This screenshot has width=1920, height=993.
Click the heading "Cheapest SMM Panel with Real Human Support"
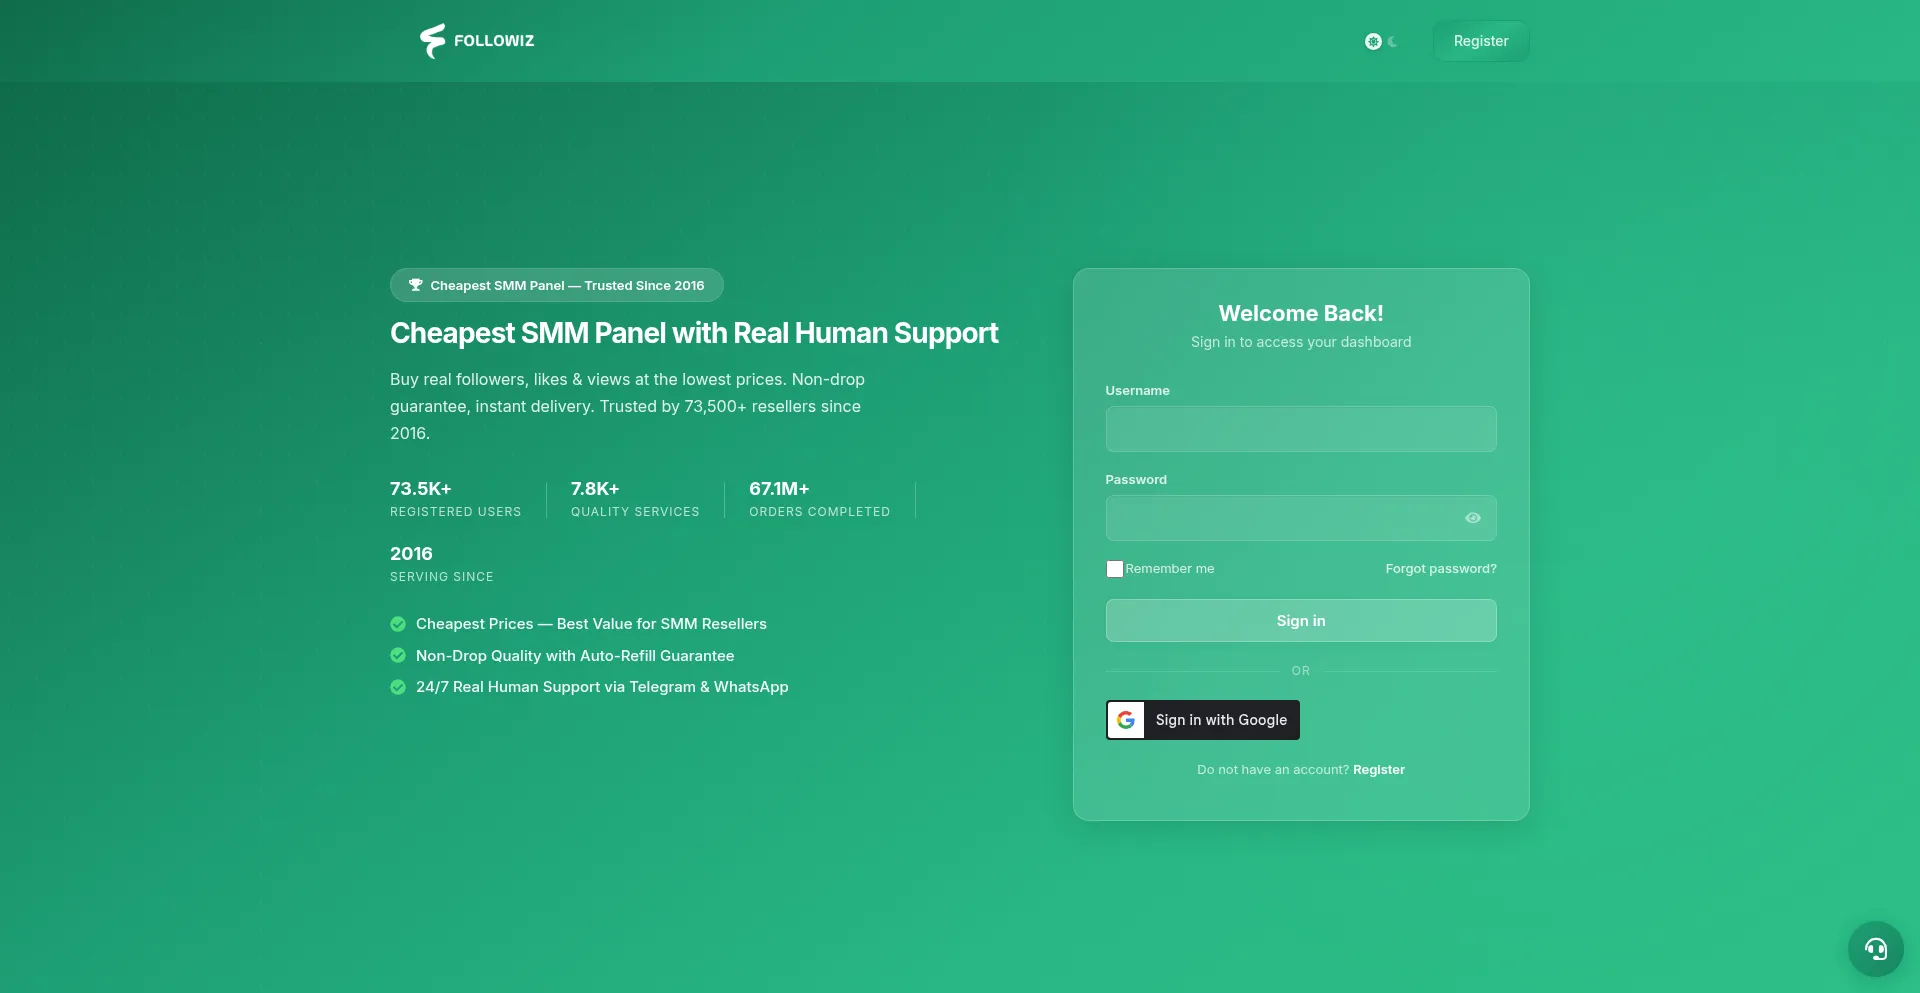(694, 333)
